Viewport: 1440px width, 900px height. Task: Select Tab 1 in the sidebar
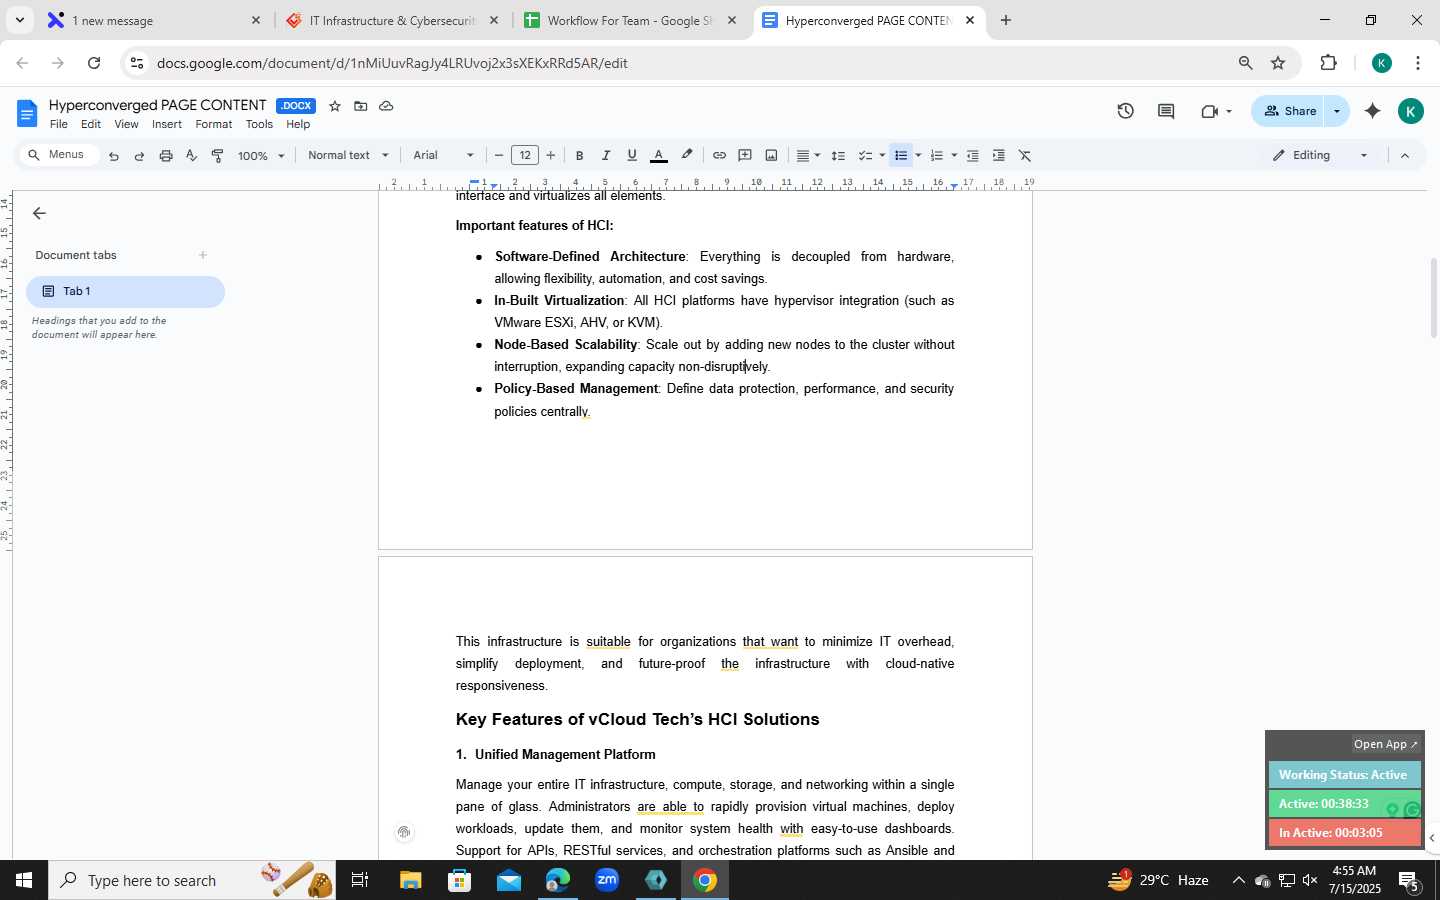click(125, 291)
